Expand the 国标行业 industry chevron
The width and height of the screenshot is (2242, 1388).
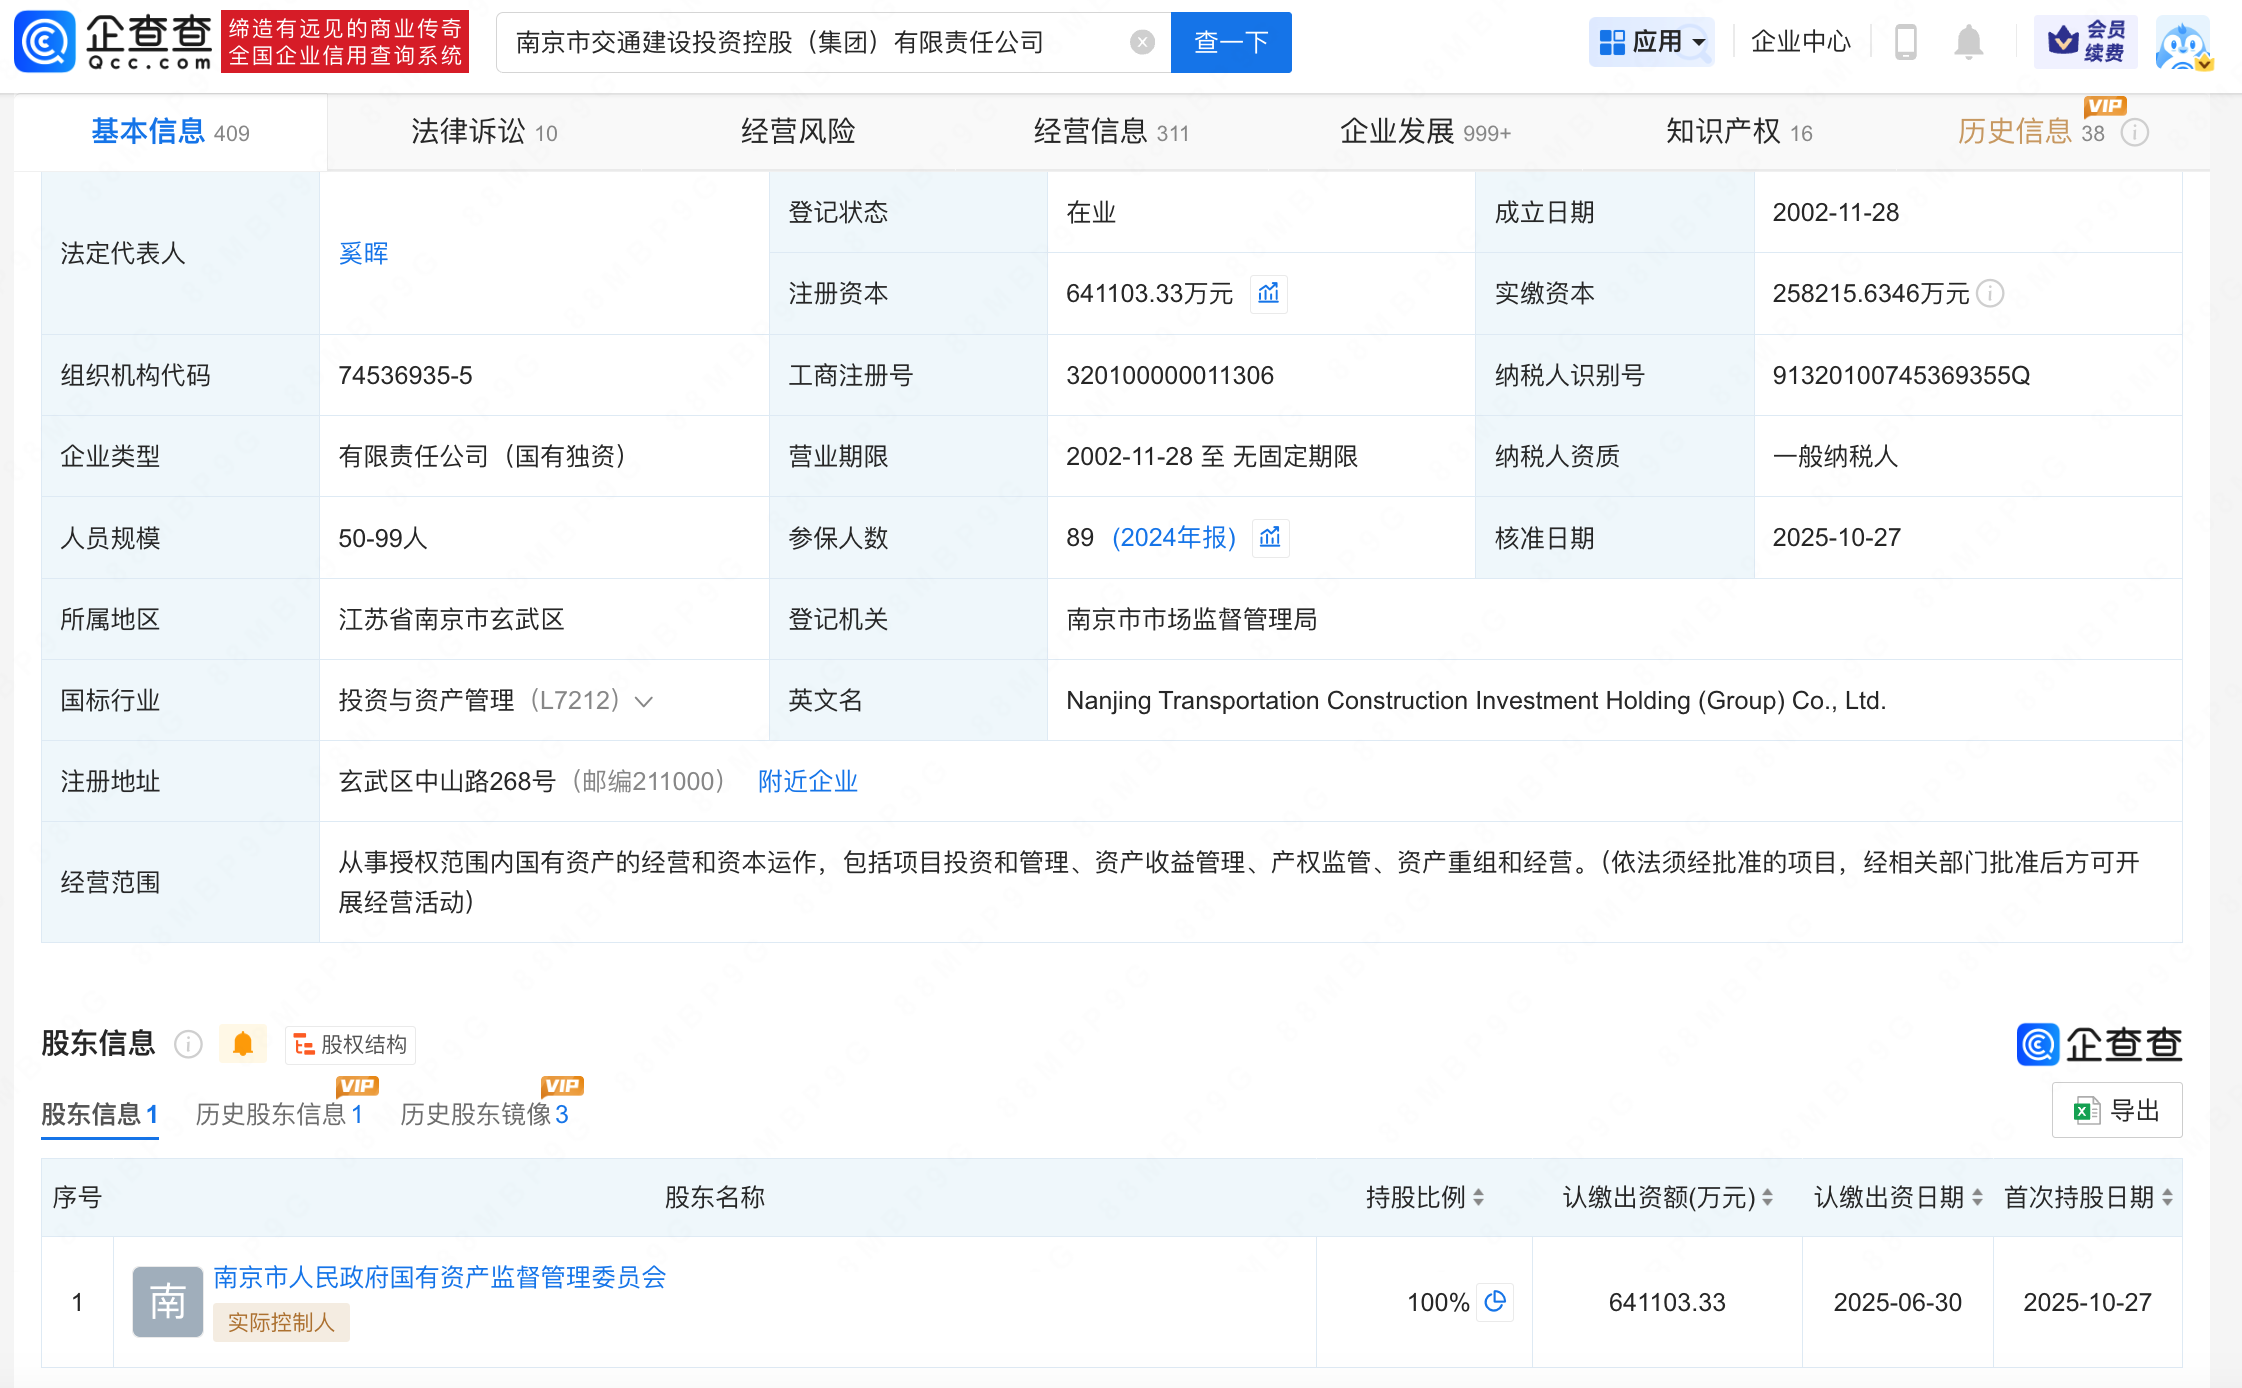(x=644, y=701)
